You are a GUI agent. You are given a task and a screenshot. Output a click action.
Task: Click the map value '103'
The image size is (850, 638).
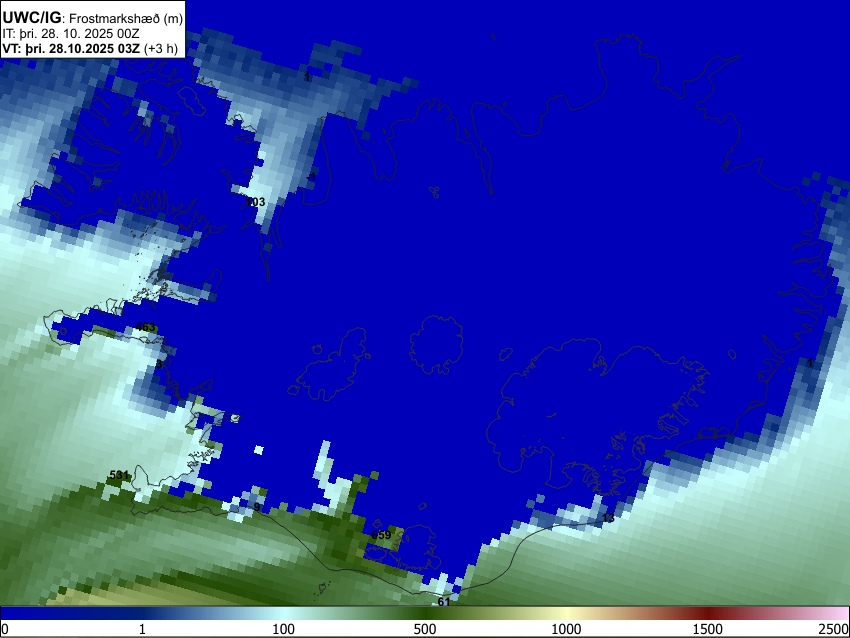pos(256,202)
